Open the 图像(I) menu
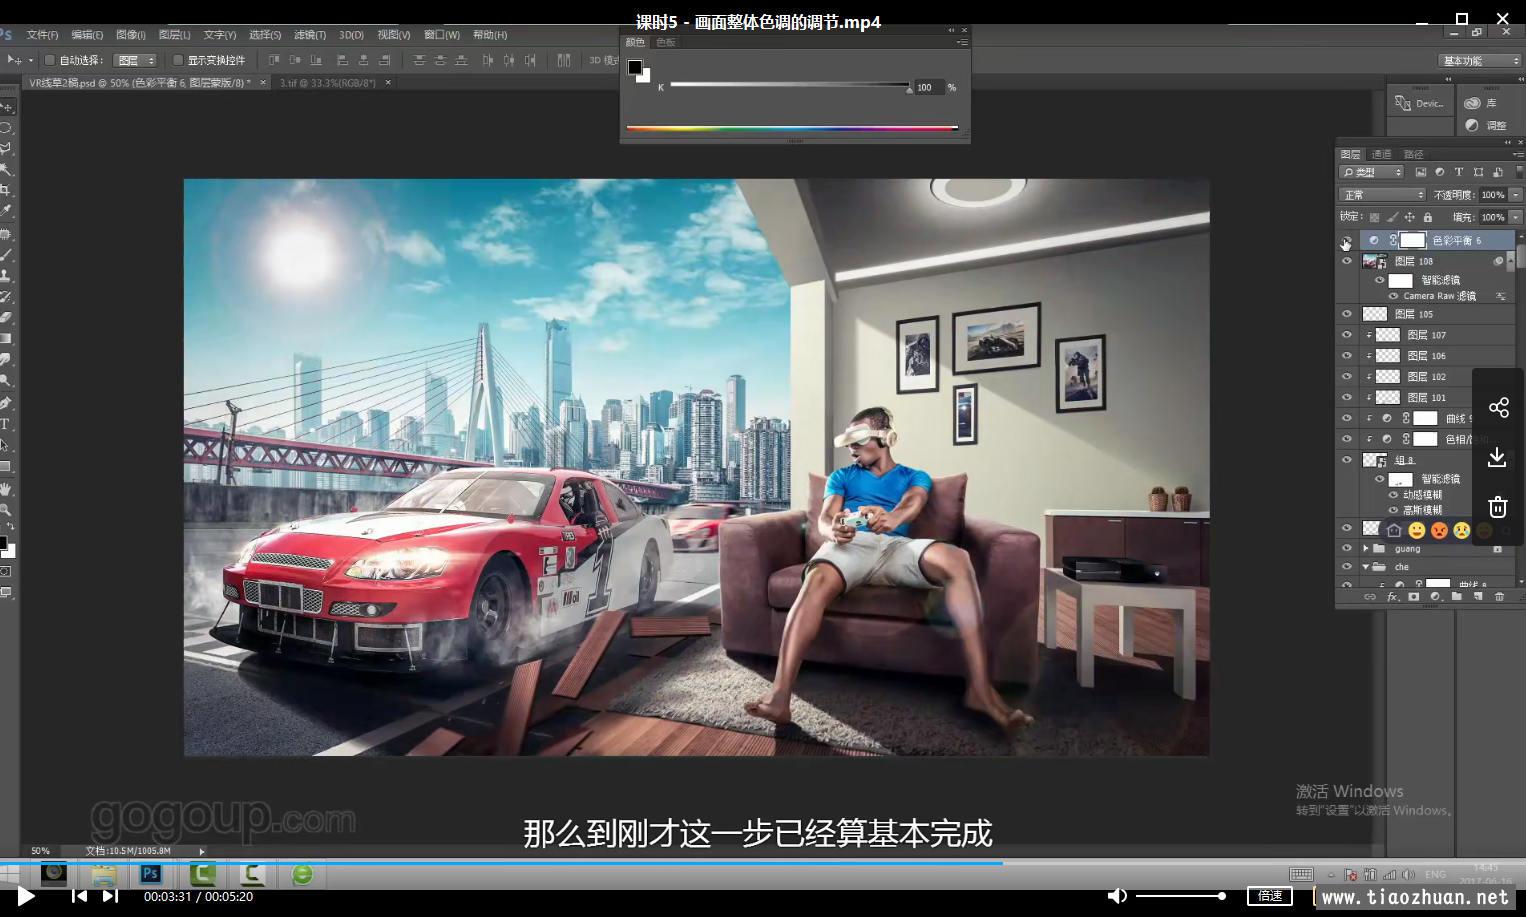The width and height of the screenshot is (1526, 917). [130, 35]
